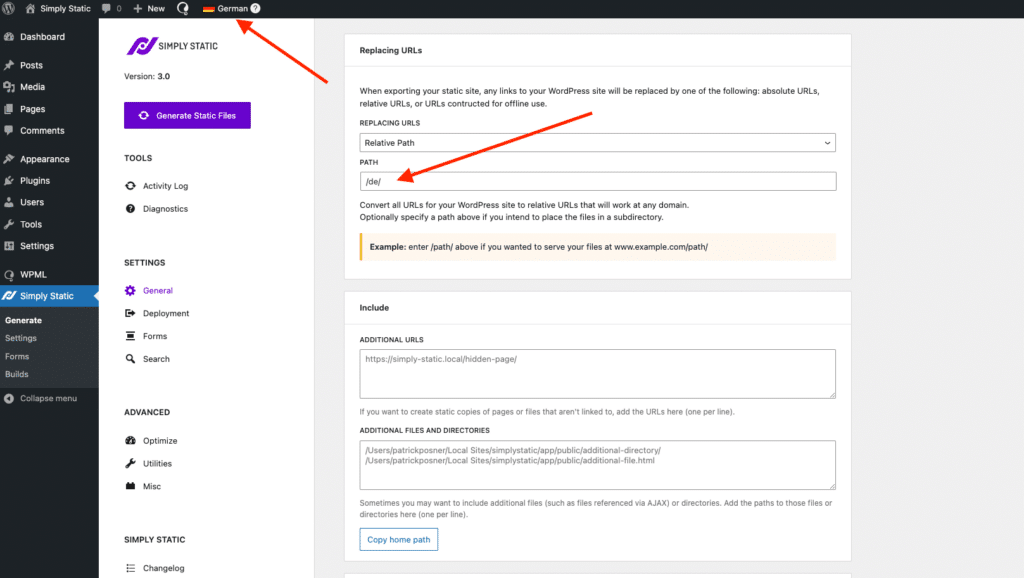Open the Optimize settings link
1024x578 pixels.
[x=160, y=441]
